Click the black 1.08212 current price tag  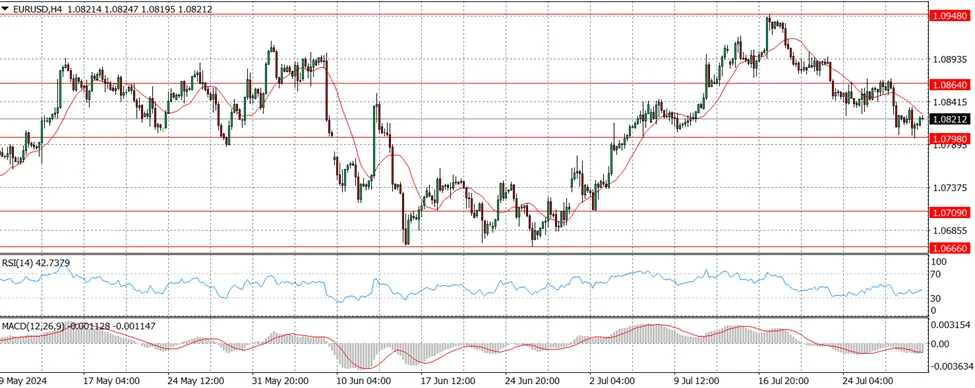(x=949, y=119)
